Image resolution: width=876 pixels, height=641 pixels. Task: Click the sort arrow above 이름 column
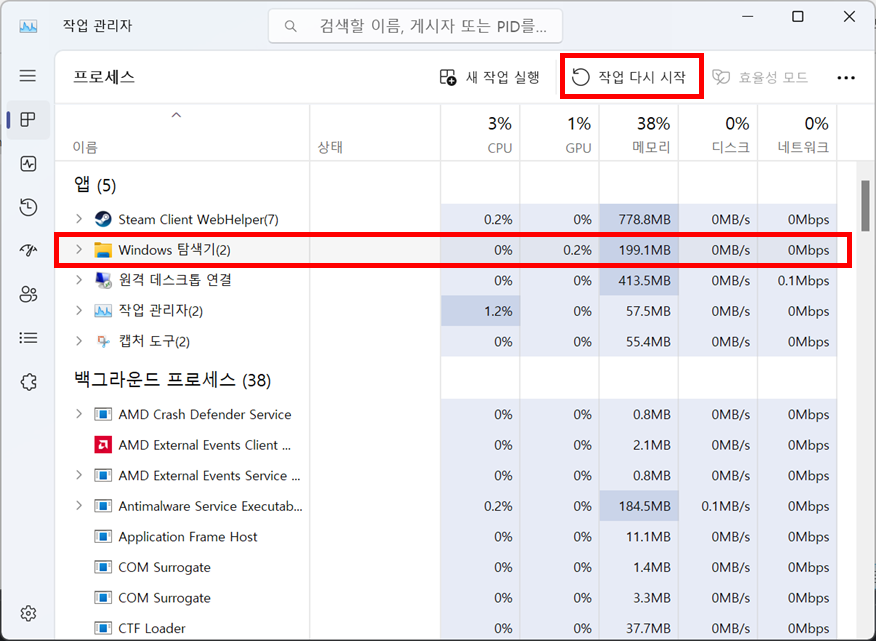[177, 115]
